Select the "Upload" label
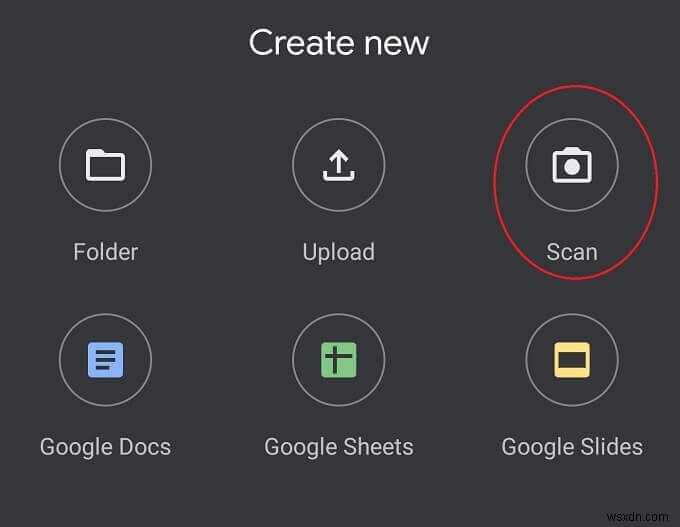Screen dimensions: 680x527 pos(339,253)
